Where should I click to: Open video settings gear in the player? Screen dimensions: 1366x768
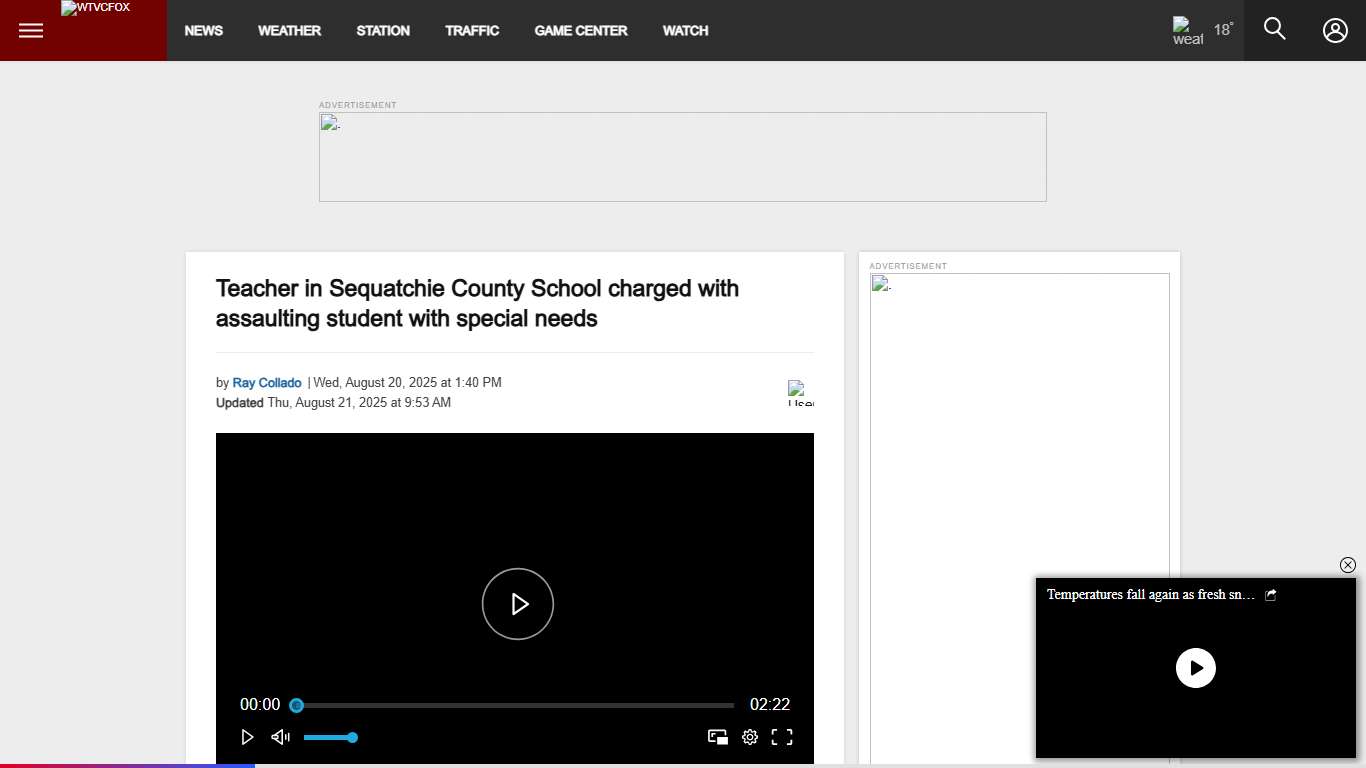point(750,737)
